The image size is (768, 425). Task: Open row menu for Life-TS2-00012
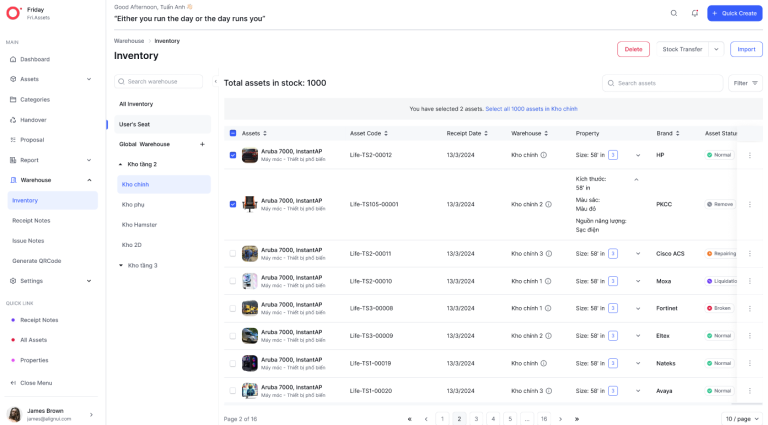pos(749,155)
